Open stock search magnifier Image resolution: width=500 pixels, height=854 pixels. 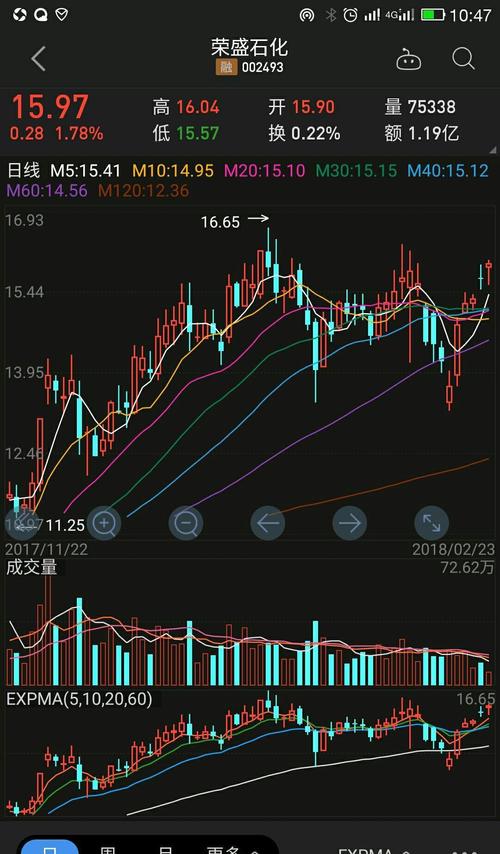click(x=464, y=59)
